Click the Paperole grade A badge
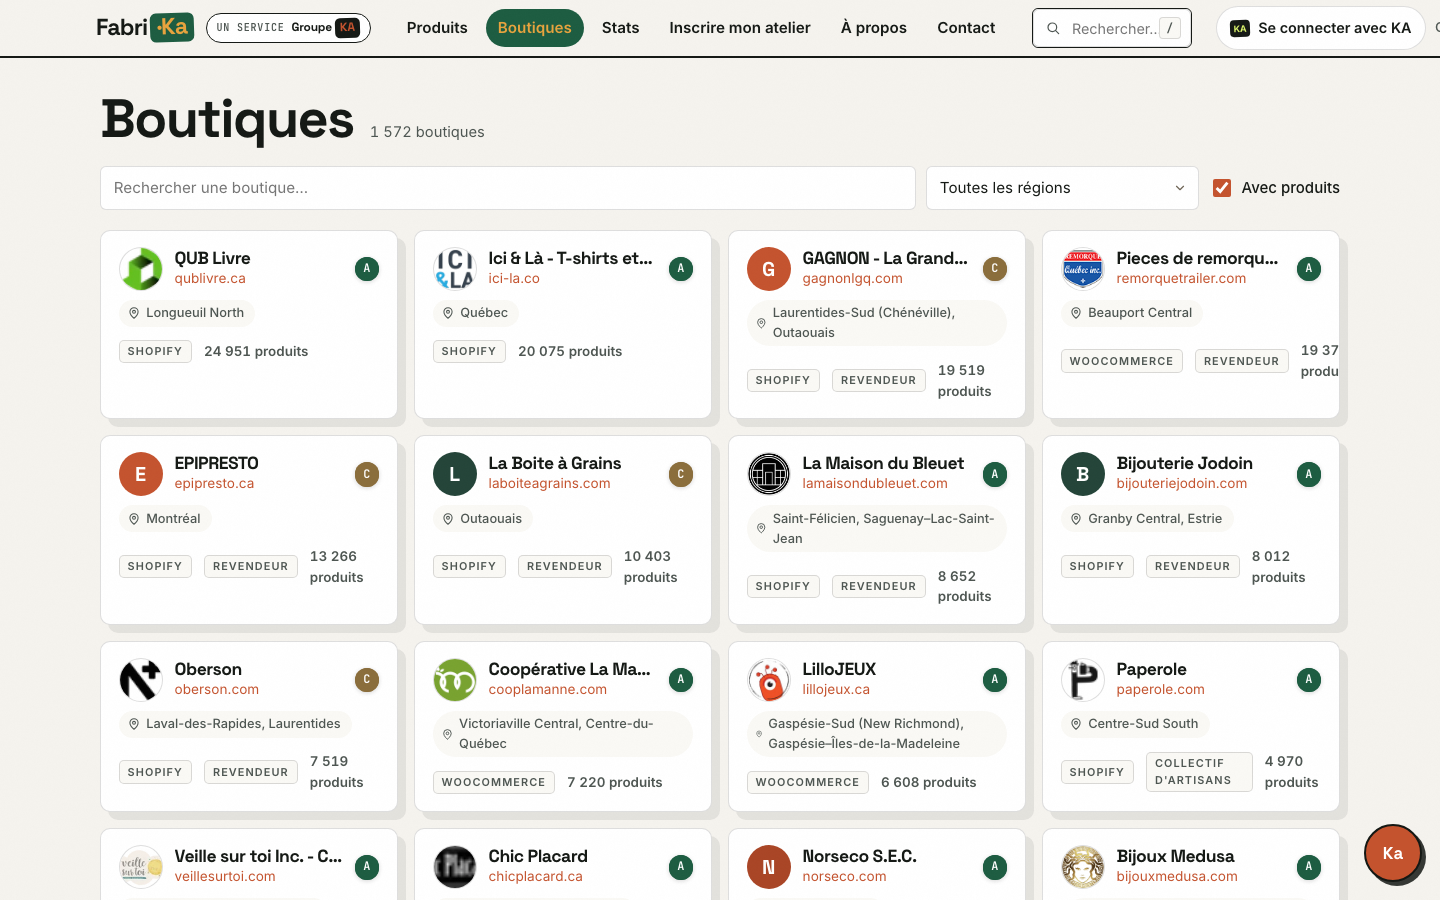Viewport: 1440px width, 900px height. (1309, 680)
